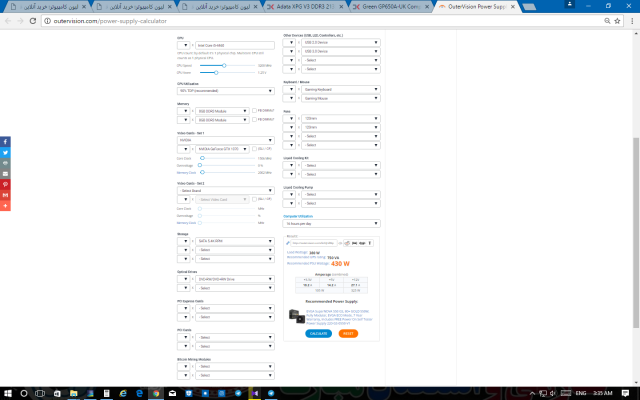Reload the current page

[x=33, y=21]
